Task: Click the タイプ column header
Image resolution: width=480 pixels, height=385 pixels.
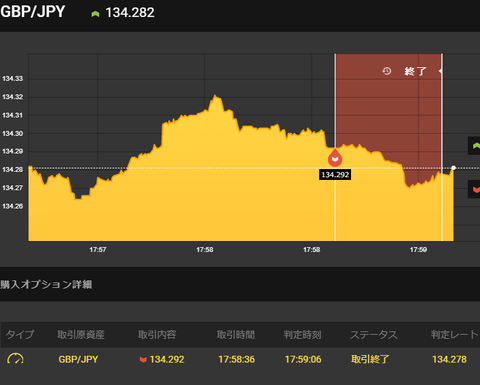Action: point(20,334)
